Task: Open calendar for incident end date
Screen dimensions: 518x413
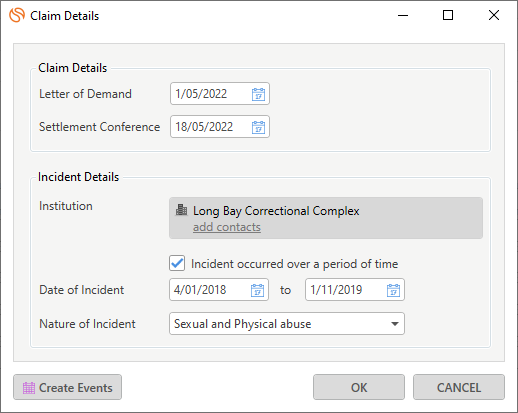Action: click(x=393, y=290)
